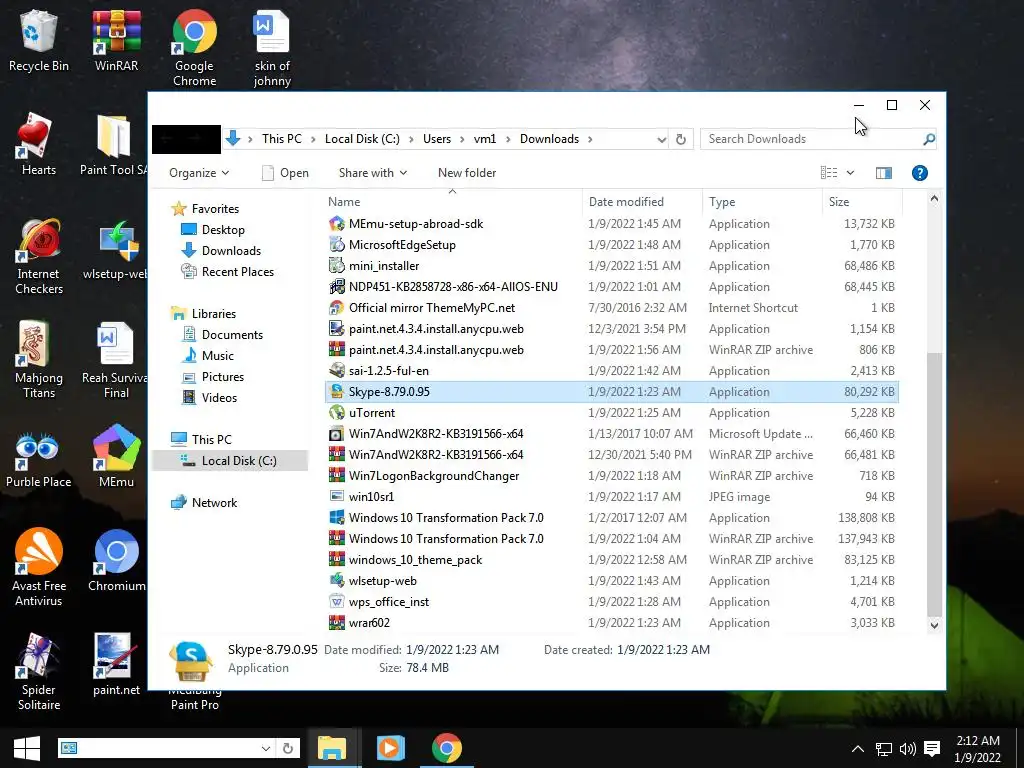The width and height of the screenshot is (1024, 768).
Task: Select Local Disk (C:) in sidebar
Action: (229, 461)
